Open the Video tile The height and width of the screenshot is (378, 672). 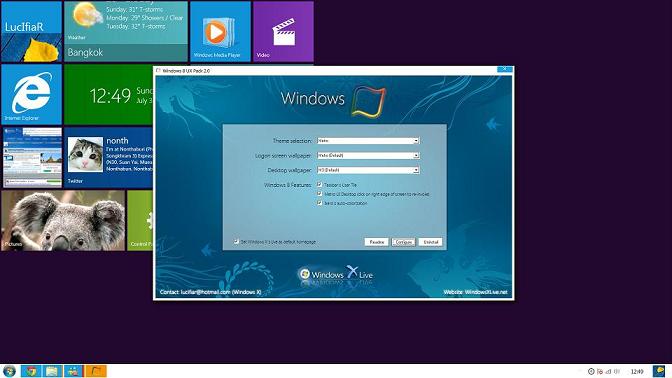(283, 32)
